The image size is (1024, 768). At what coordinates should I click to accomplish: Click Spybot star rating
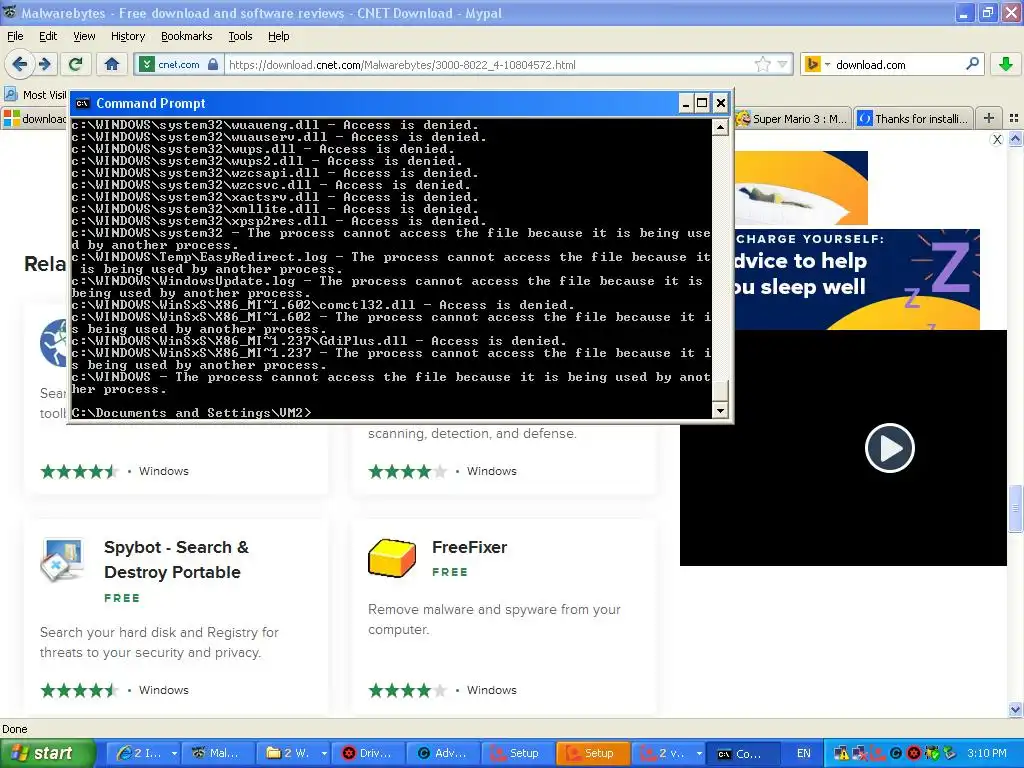(79, 690)
